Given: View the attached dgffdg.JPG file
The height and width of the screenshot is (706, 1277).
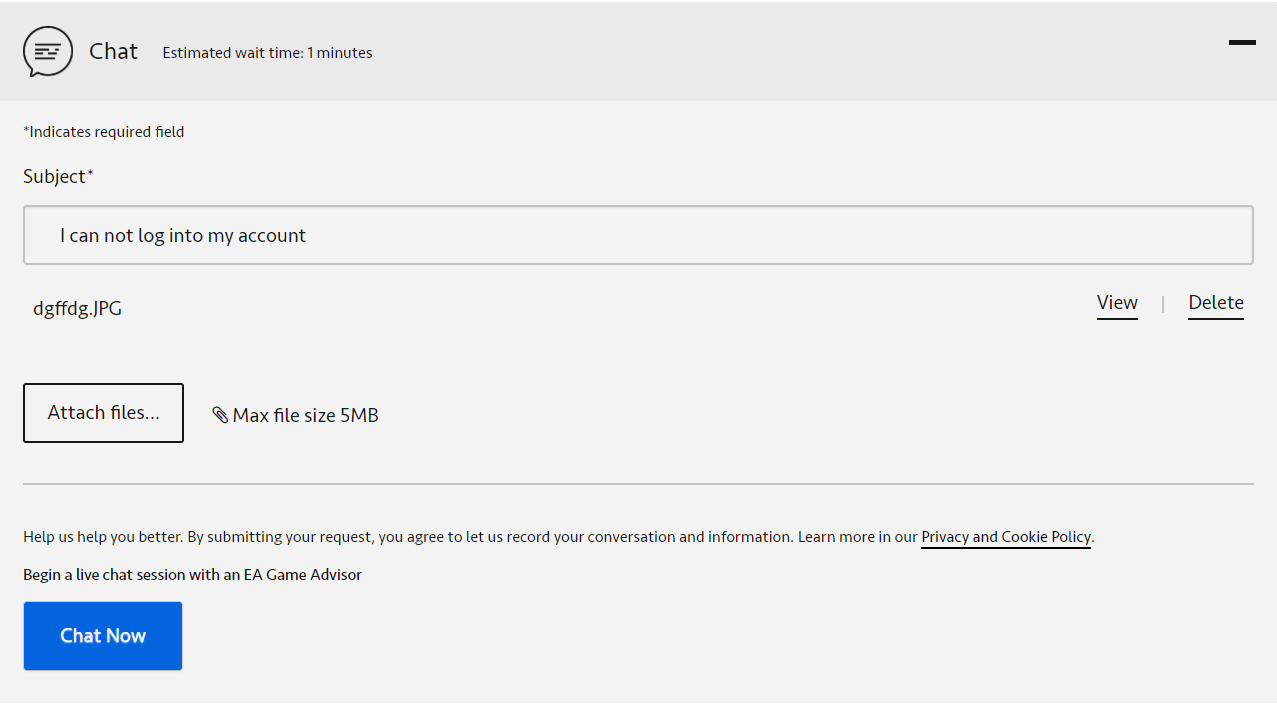Looking at the screenshot, I should click(x=1117, y=303).
